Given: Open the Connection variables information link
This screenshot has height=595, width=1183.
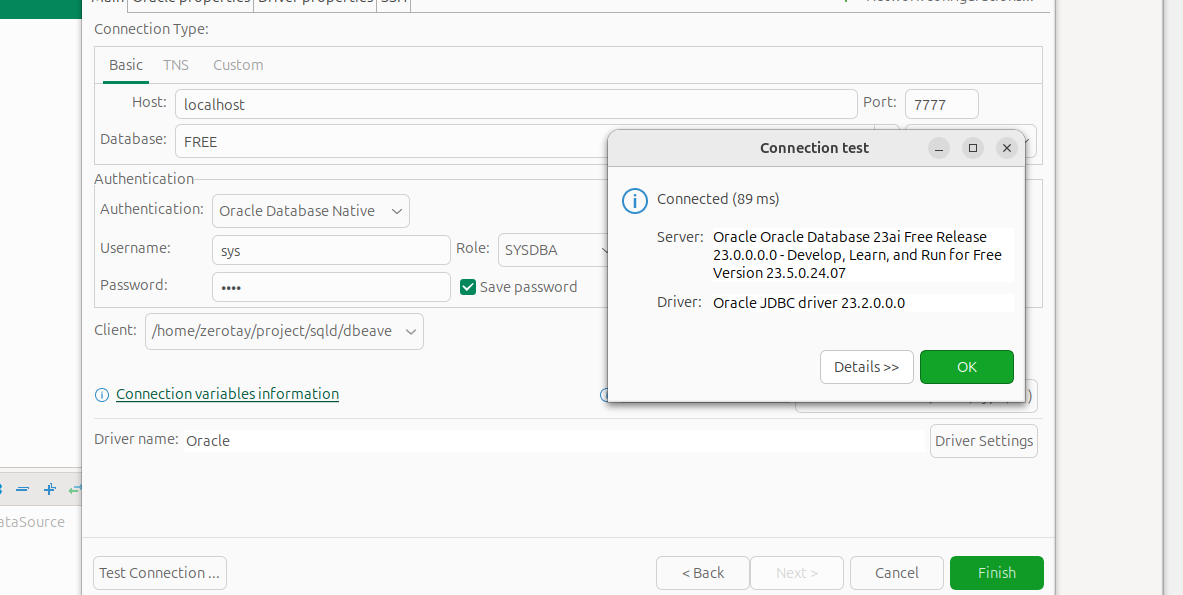Looking at the screenshot, I should [227, 394].
